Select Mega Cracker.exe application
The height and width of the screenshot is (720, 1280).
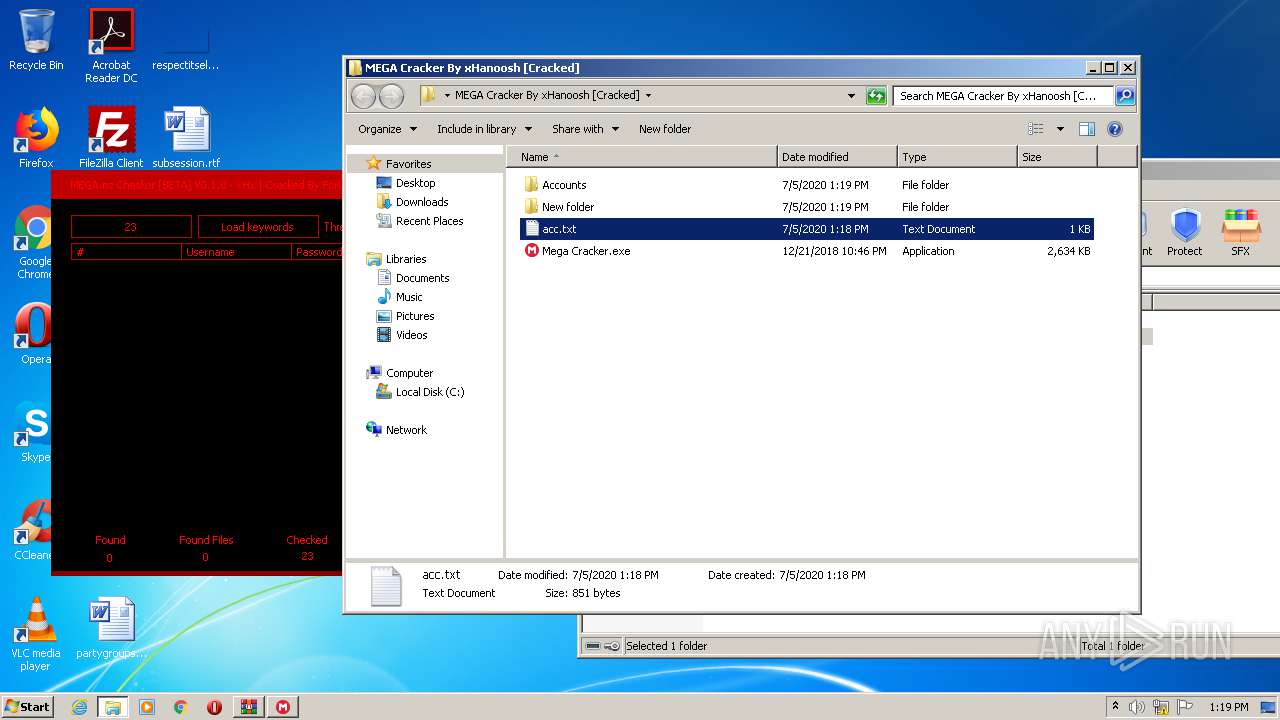pyautogui.click(x=586, y=251)
